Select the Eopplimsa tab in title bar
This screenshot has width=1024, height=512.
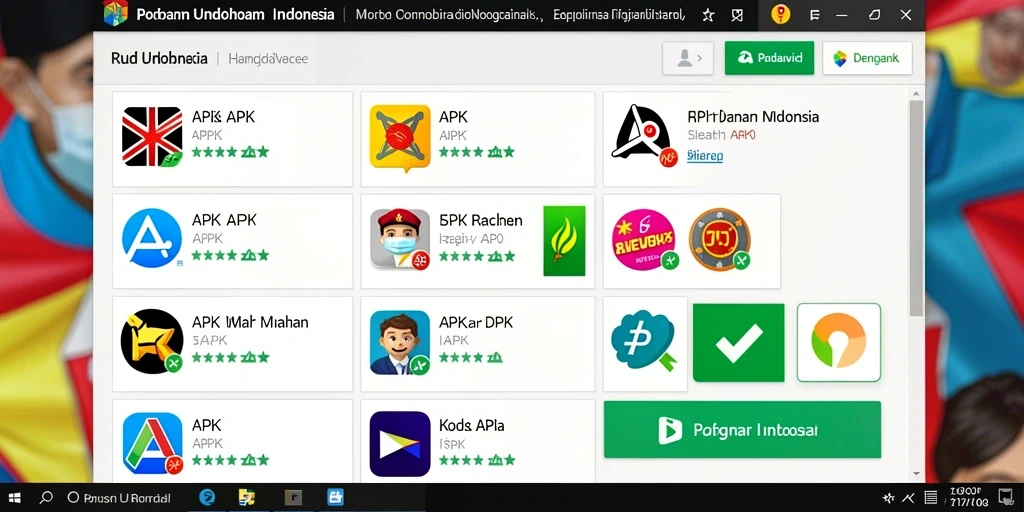618,14
